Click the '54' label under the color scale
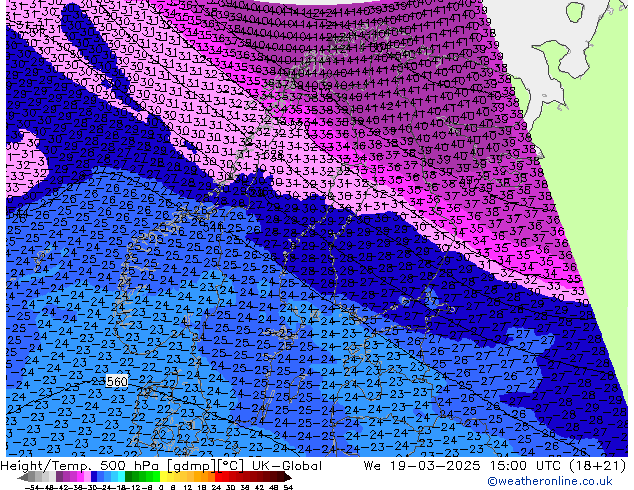The image size is (634, 490). click(x=288, y=488)
